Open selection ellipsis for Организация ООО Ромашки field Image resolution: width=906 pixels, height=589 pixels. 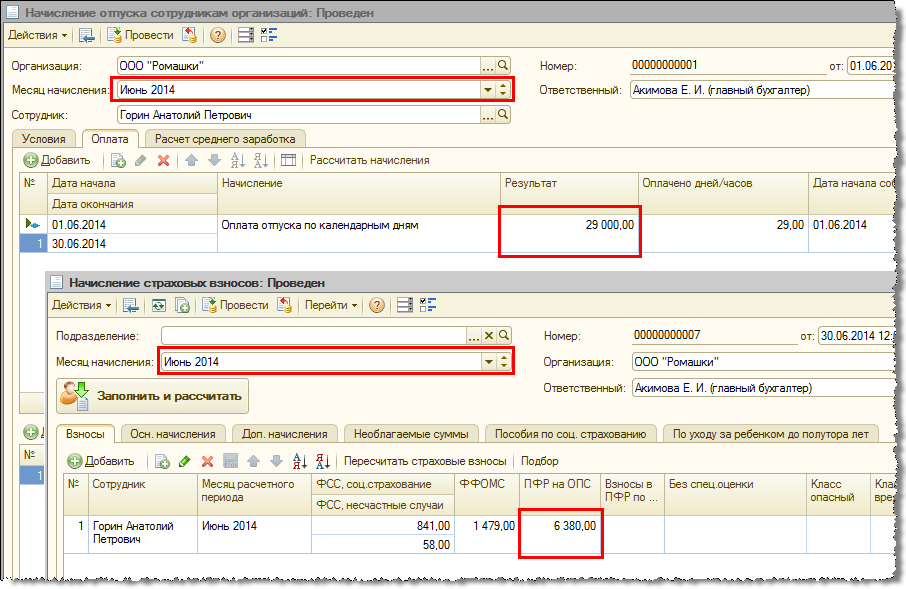coord(488,66)
